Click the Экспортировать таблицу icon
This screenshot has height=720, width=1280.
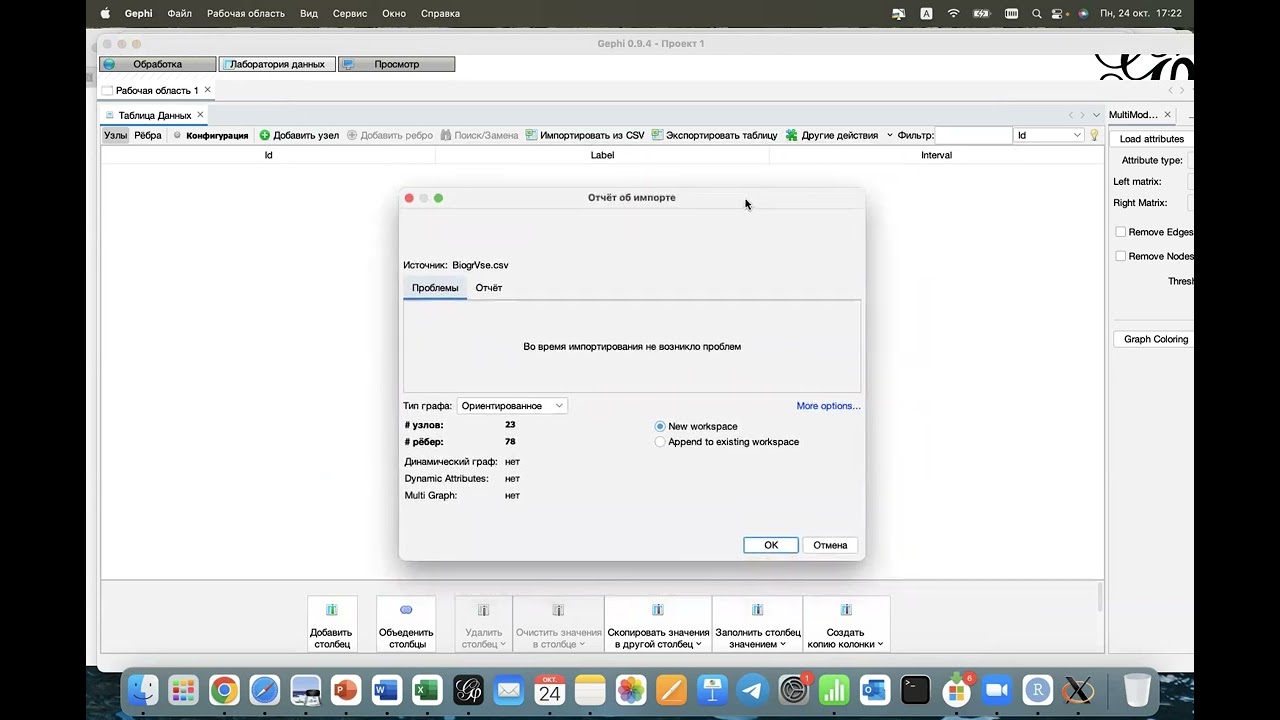click(658, 135)
